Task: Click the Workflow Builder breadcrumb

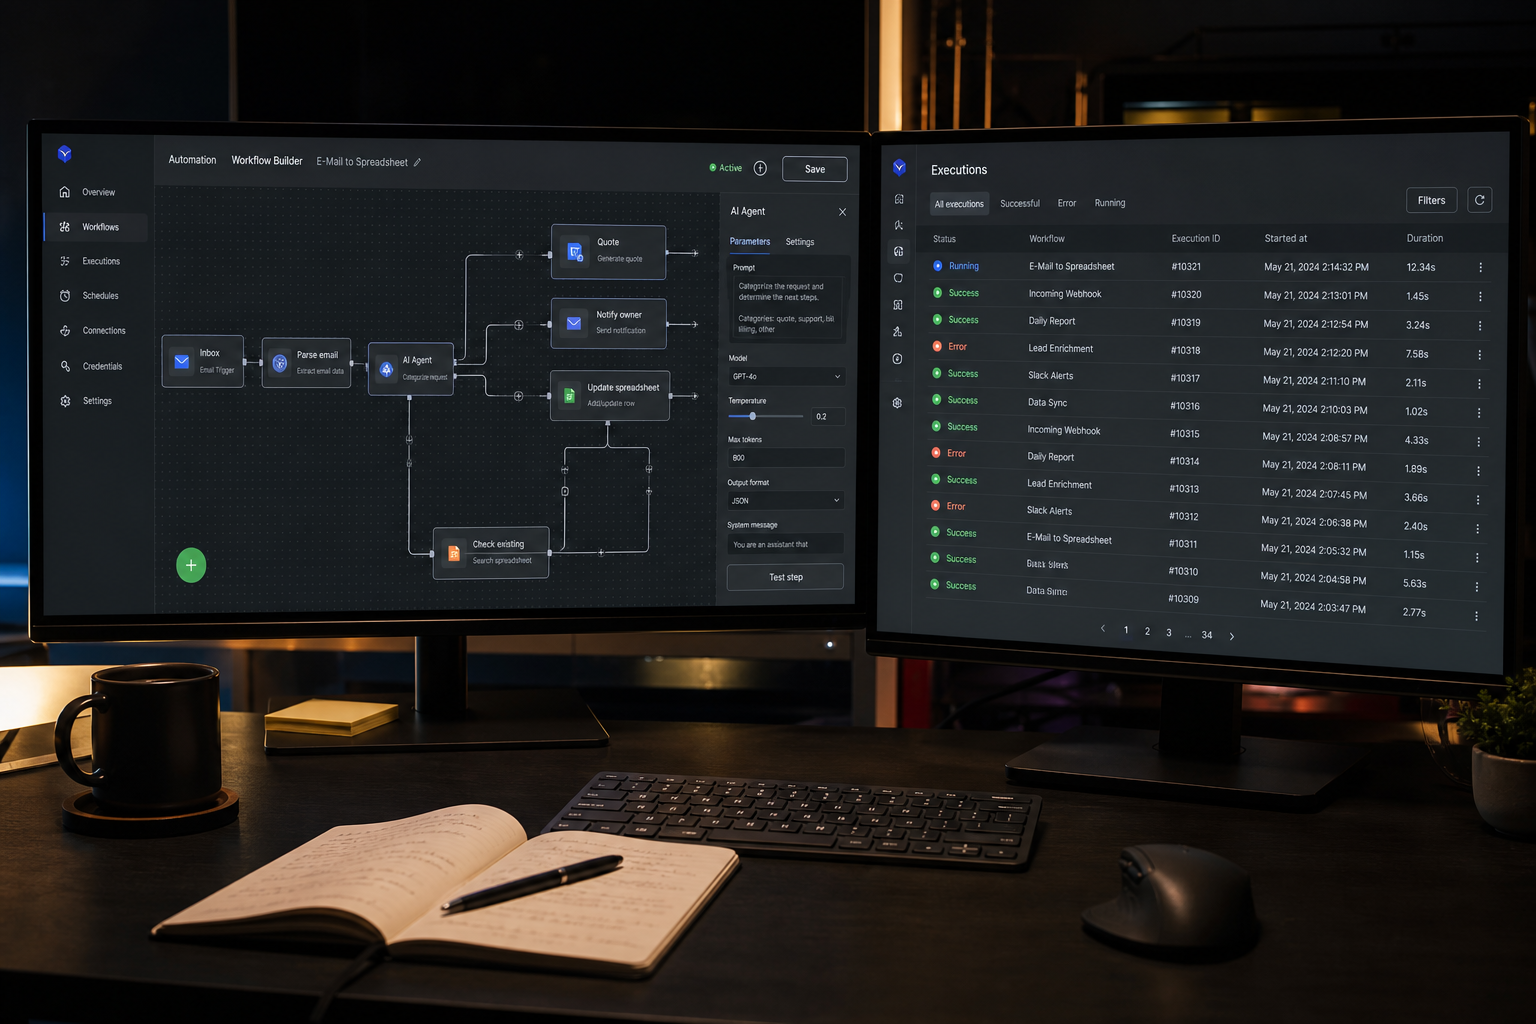Action: coord(267,160)
